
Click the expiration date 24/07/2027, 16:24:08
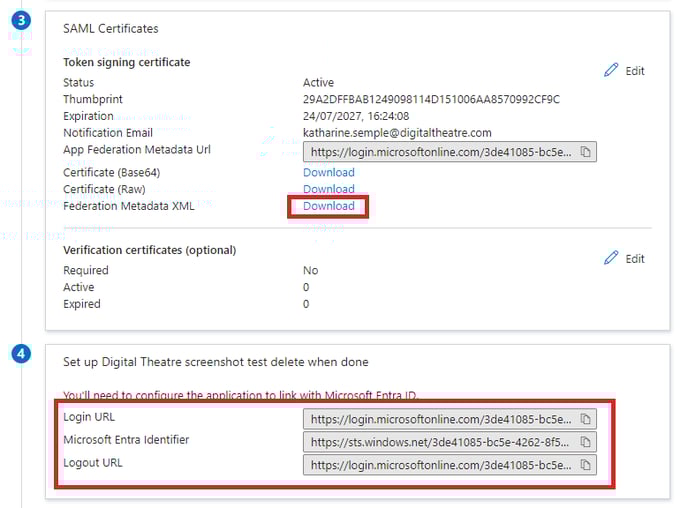click(356, 116)
